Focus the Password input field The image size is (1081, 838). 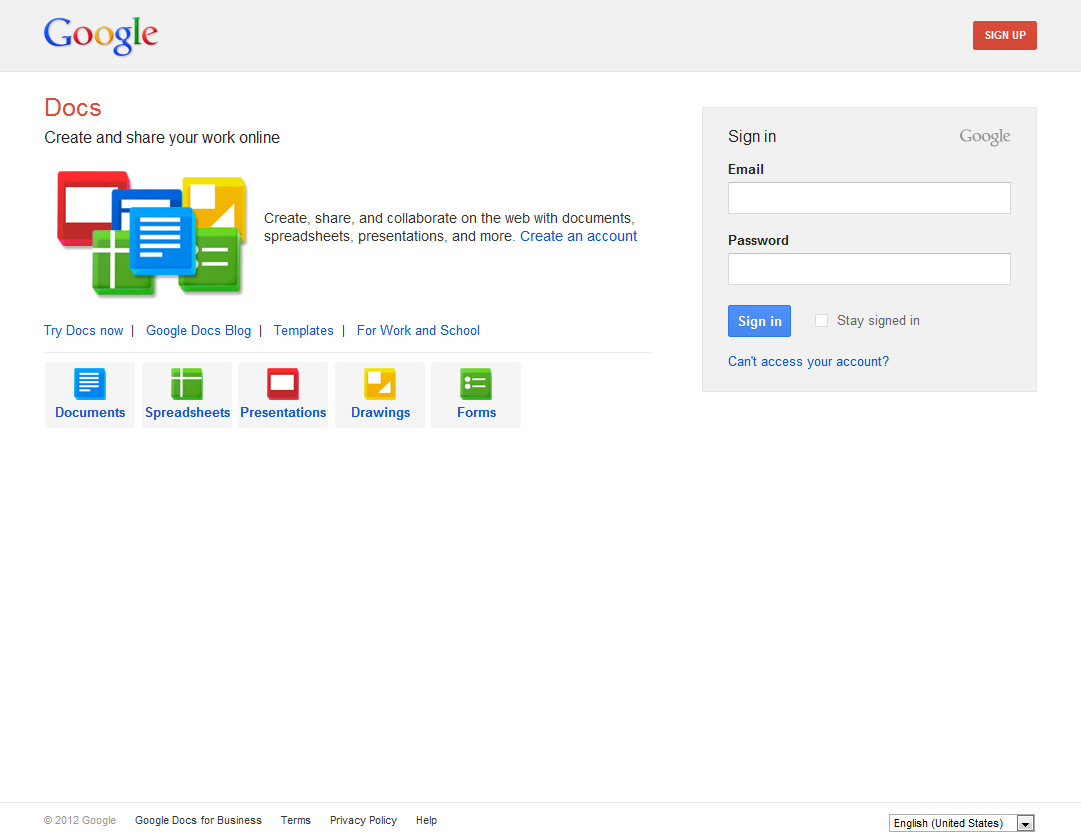click(869, 269)
